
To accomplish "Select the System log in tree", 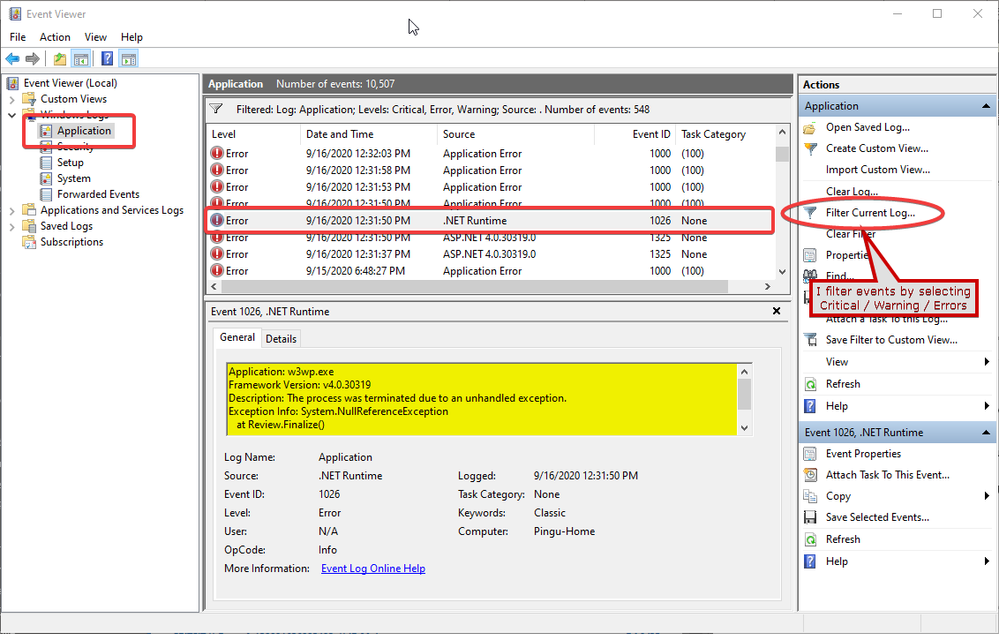I will tap(73, 178).
